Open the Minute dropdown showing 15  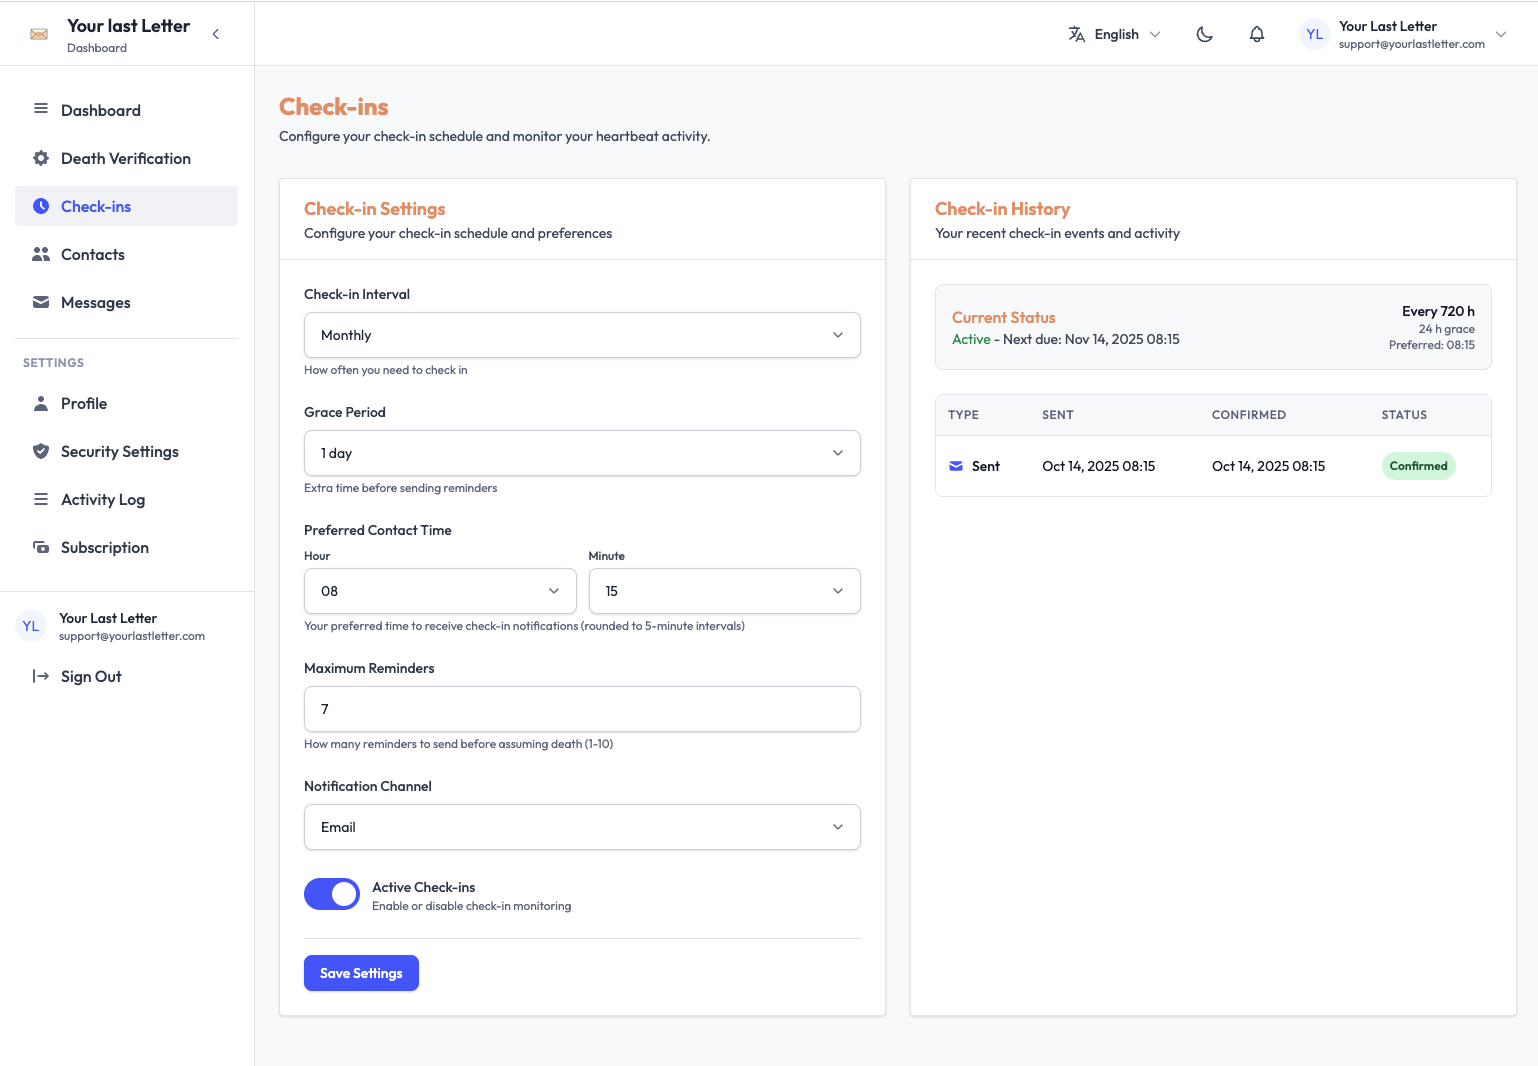pyautogui.click(x=724, y=591)
